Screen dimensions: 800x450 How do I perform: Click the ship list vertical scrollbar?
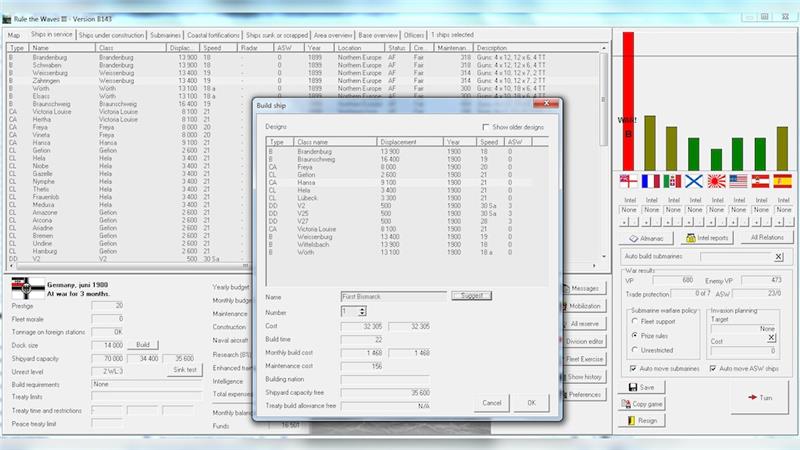(x=604, y=153)
